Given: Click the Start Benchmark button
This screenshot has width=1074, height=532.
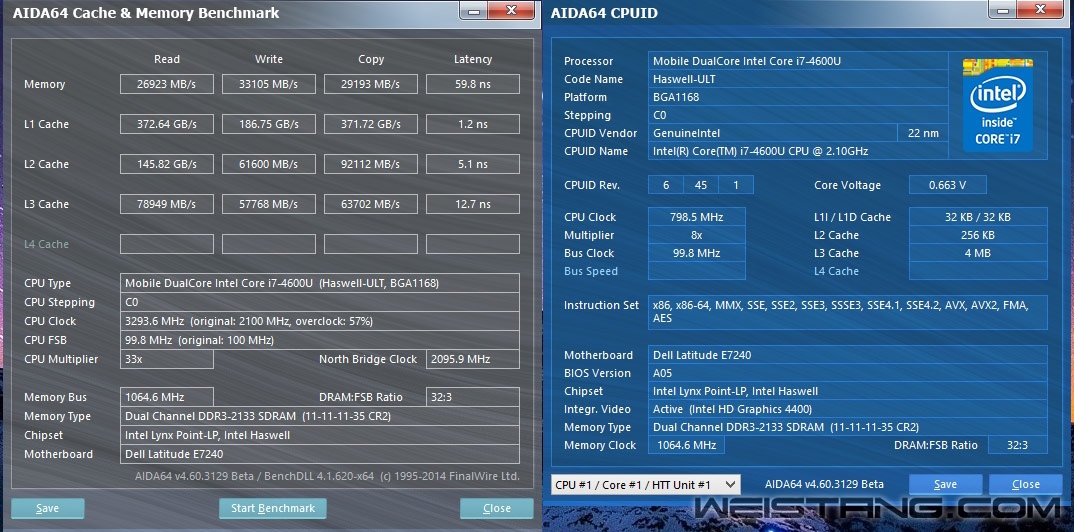Looking at the screenshot, I should click(x=273, y=508).
